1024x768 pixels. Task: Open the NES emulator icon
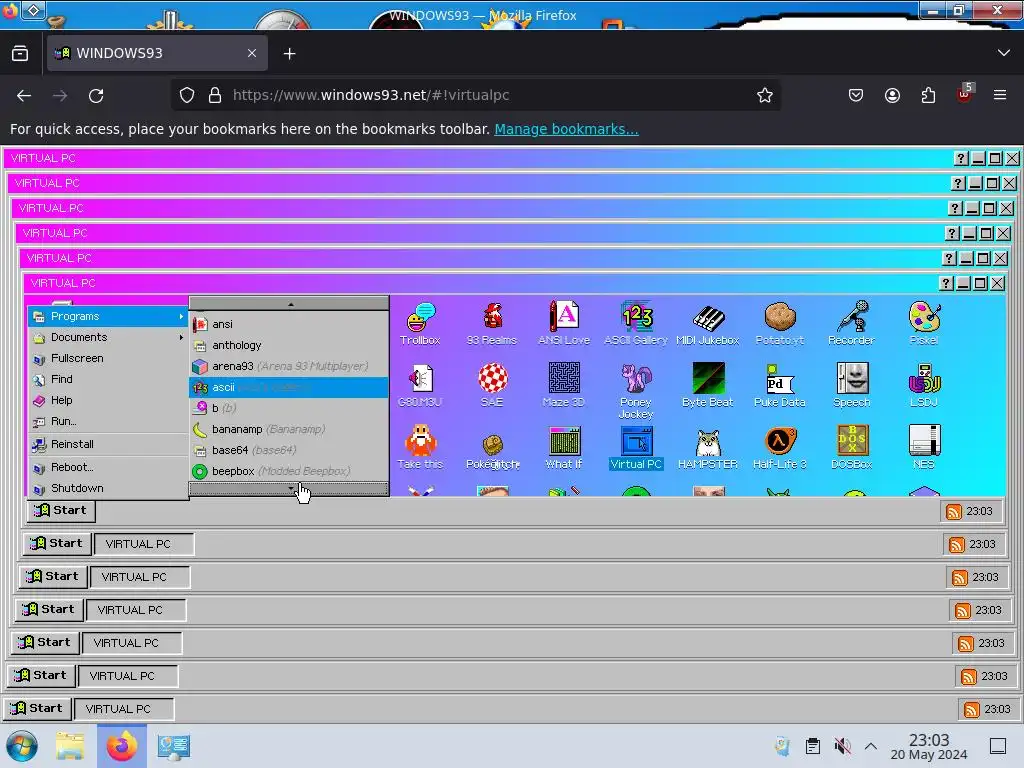pyautogui.click(x=923, y=447)
